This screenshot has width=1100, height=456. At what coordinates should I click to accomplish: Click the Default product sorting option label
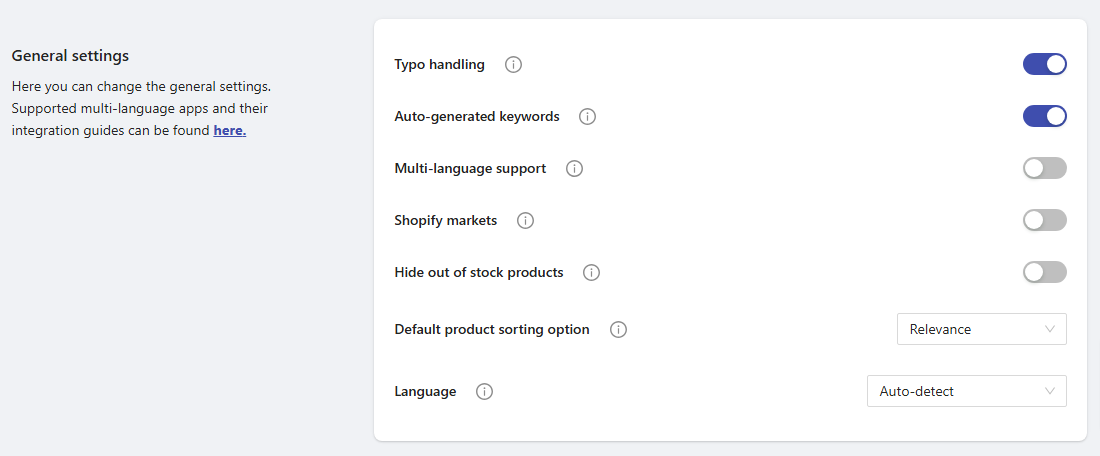coord(492,329)
